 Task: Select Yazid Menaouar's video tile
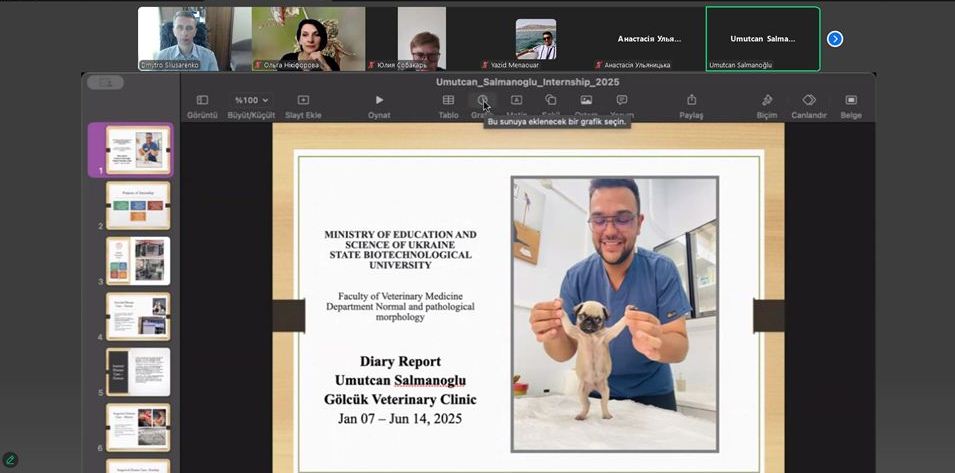[535, 39]
